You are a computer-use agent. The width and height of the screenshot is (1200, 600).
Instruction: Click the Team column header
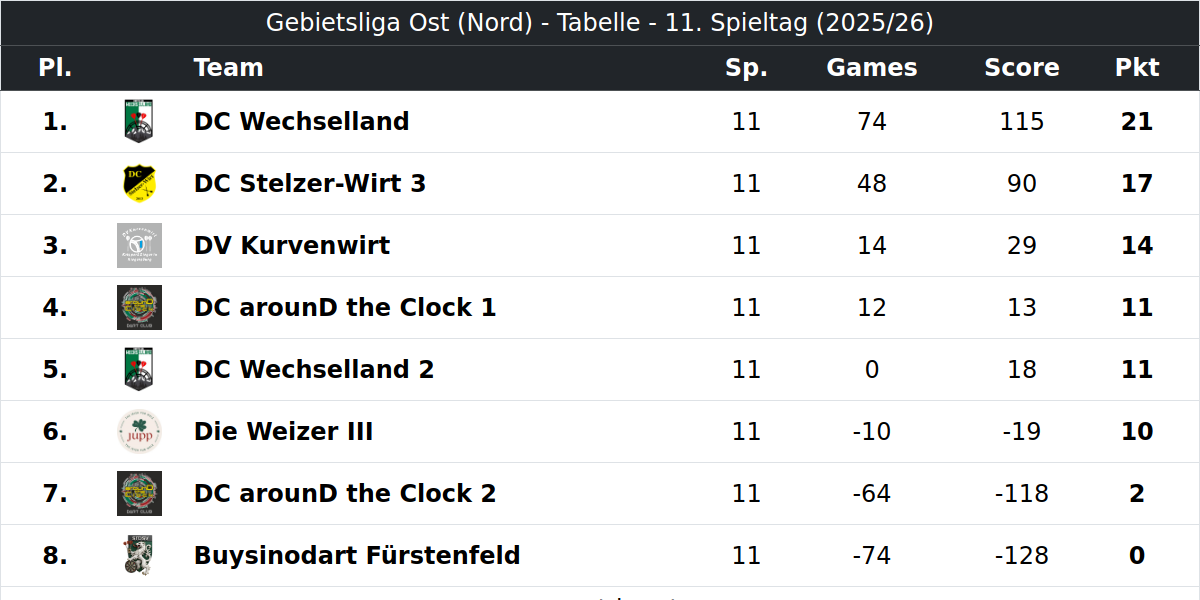point(229,67)
